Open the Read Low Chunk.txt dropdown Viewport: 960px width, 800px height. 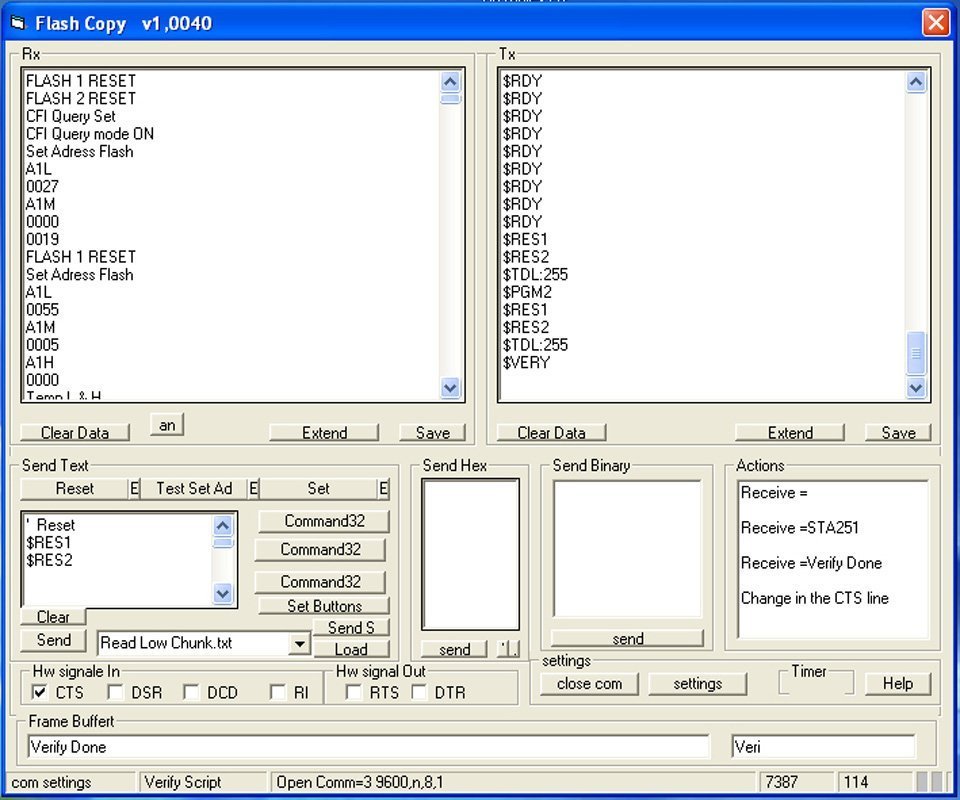coord(300,643)
